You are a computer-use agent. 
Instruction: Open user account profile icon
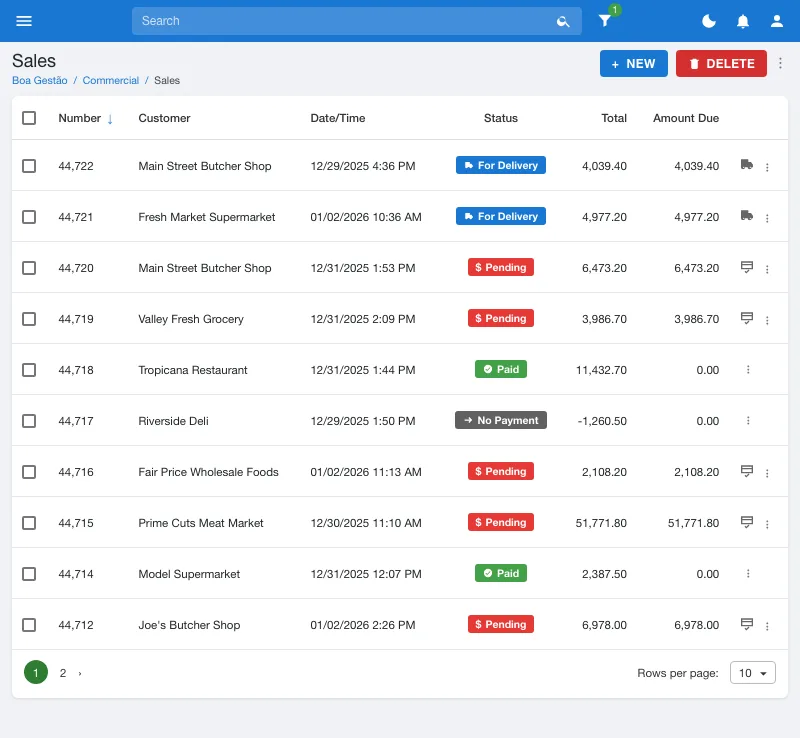click(777, 21)
